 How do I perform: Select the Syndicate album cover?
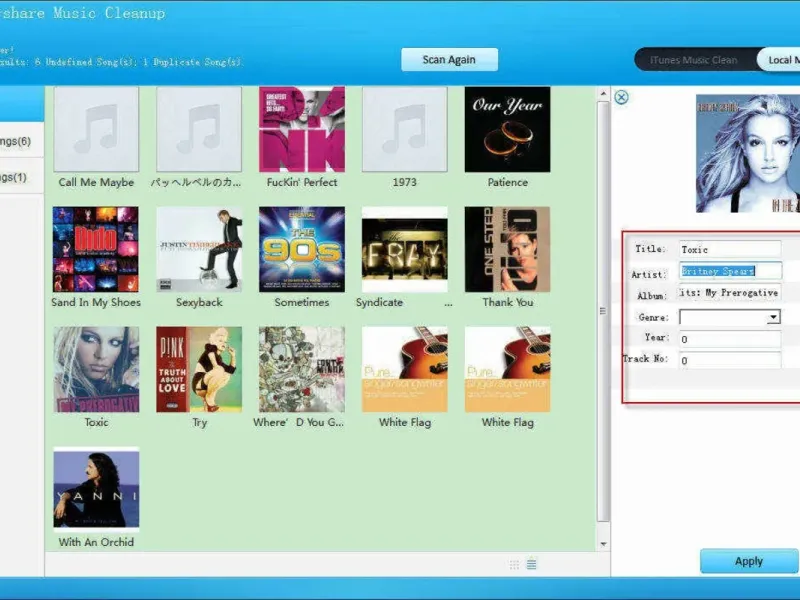pyautogui.click(x=405, y=249)
